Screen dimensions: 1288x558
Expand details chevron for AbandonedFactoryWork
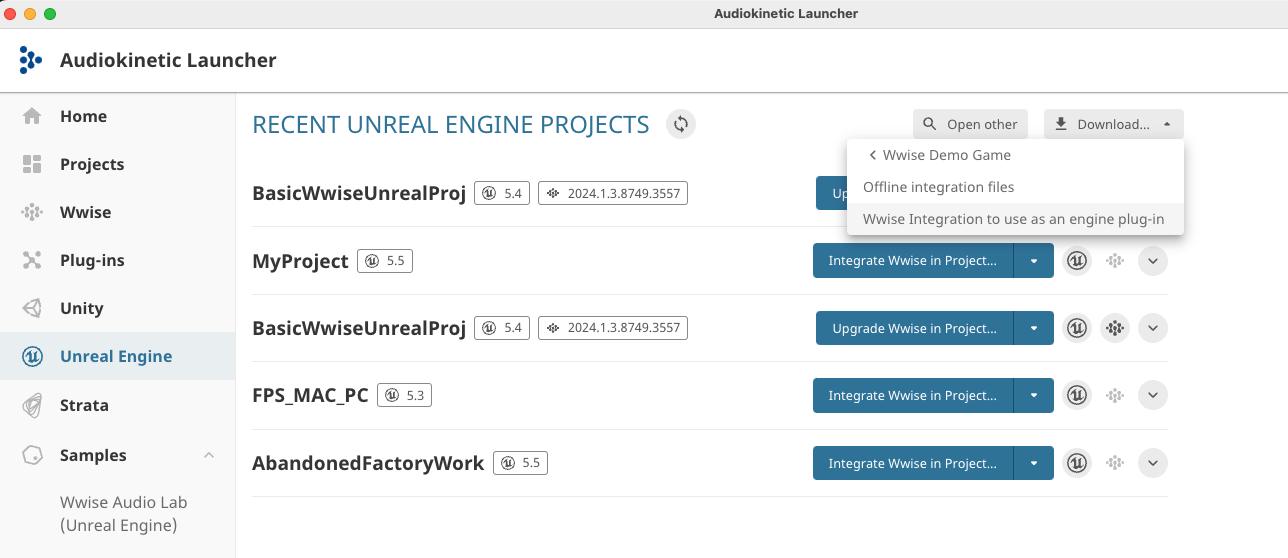[x=1153, y=463]
